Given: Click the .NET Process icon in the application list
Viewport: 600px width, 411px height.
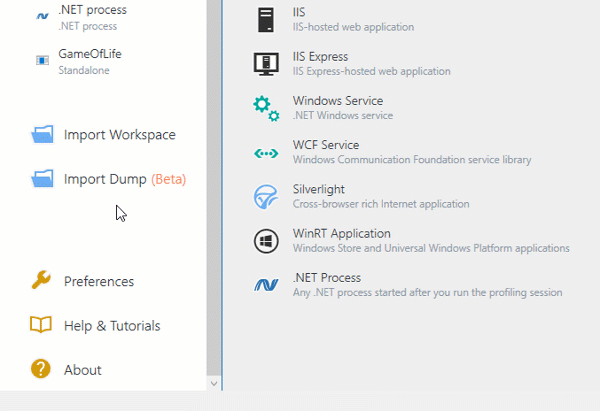Looking at the screenshot, I should [x=266, y=285].
